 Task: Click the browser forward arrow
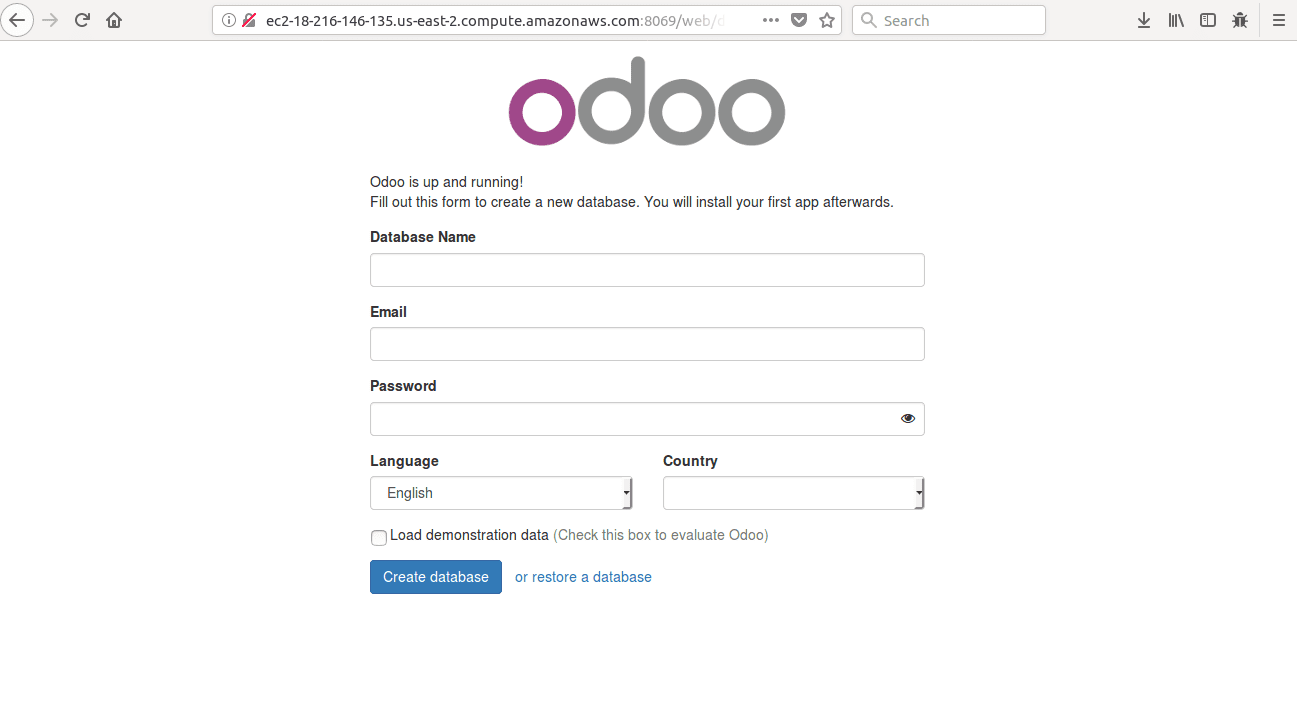click(50, 20)
